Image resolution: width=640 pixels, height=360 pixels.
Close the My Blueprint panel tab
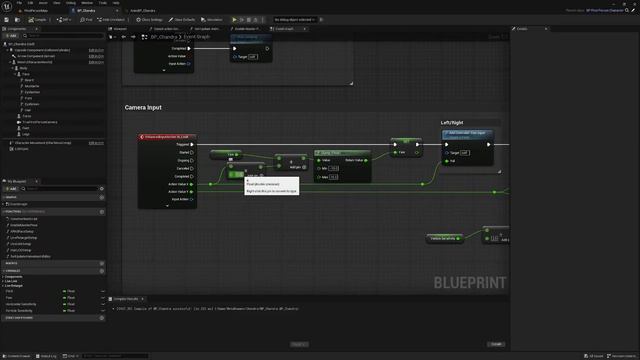[36, 181]
